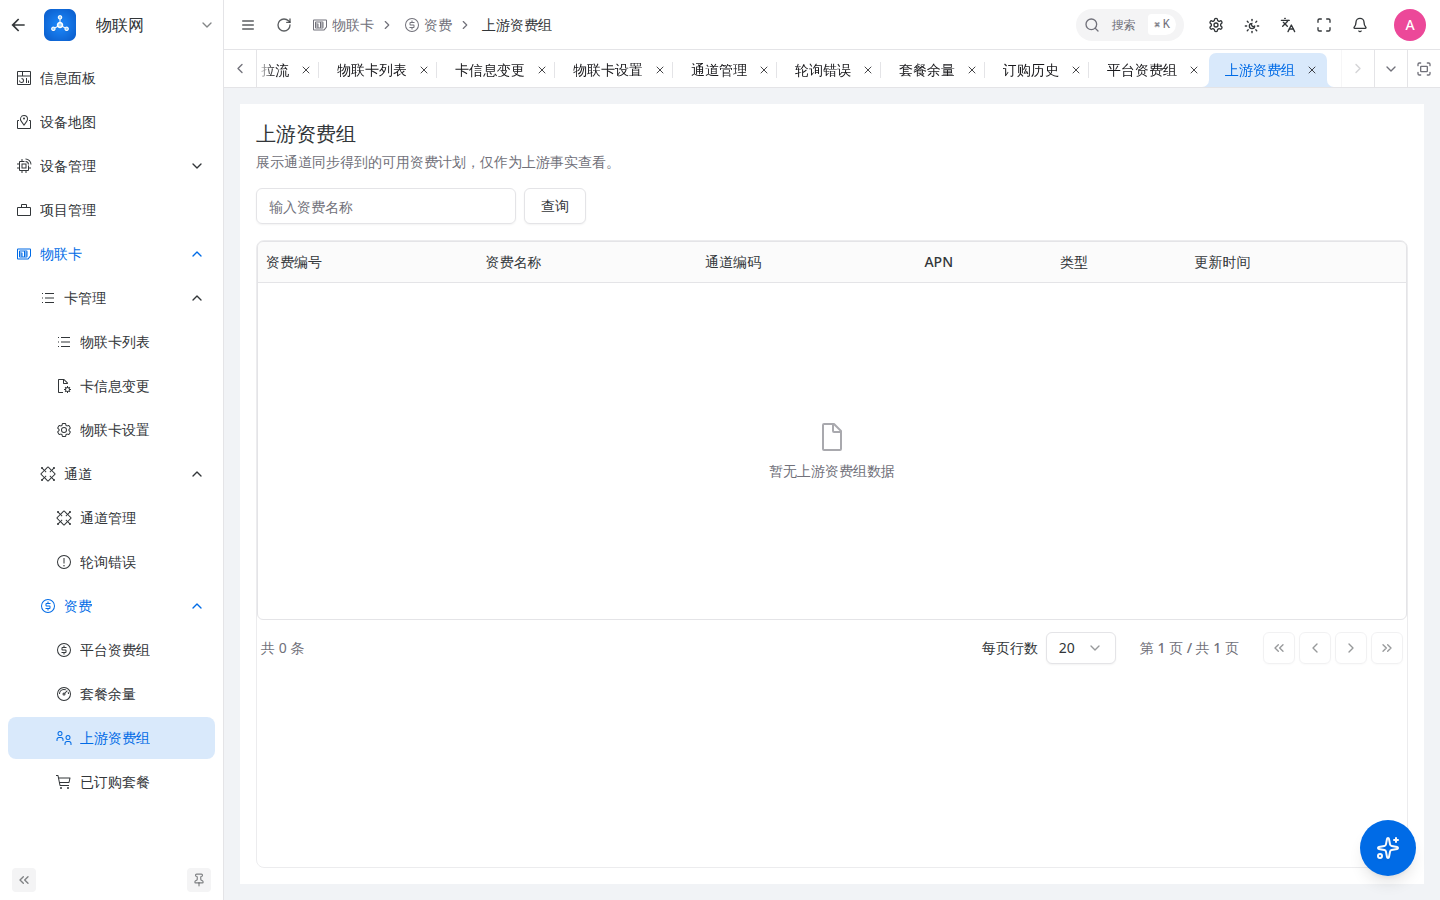Toggle the light/dark theme sun icon
This screenshot has height=900, width=1440.
[x=1252, y=25]
